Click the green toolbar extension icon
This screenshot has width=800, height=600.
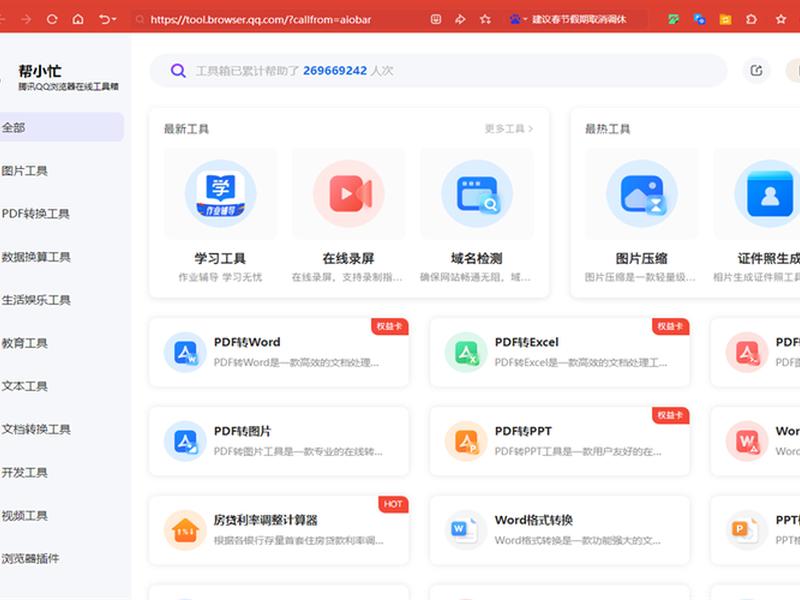click(x=674, y=19)
